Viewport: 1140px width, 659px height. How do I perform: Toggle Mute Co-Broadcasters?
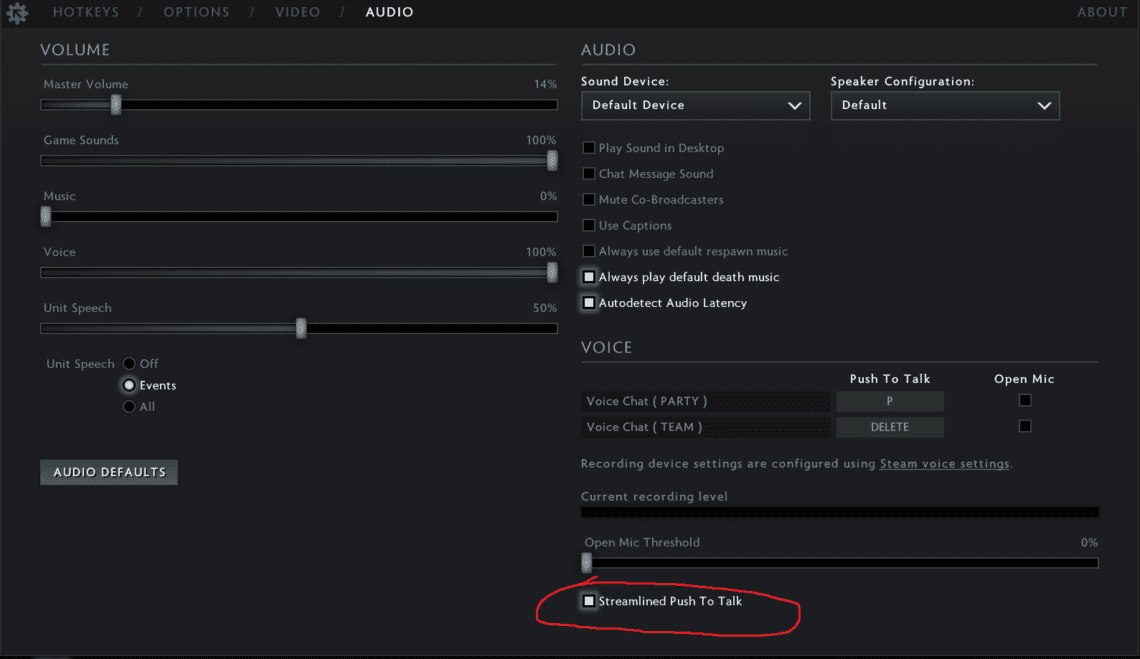pos(589,199)
